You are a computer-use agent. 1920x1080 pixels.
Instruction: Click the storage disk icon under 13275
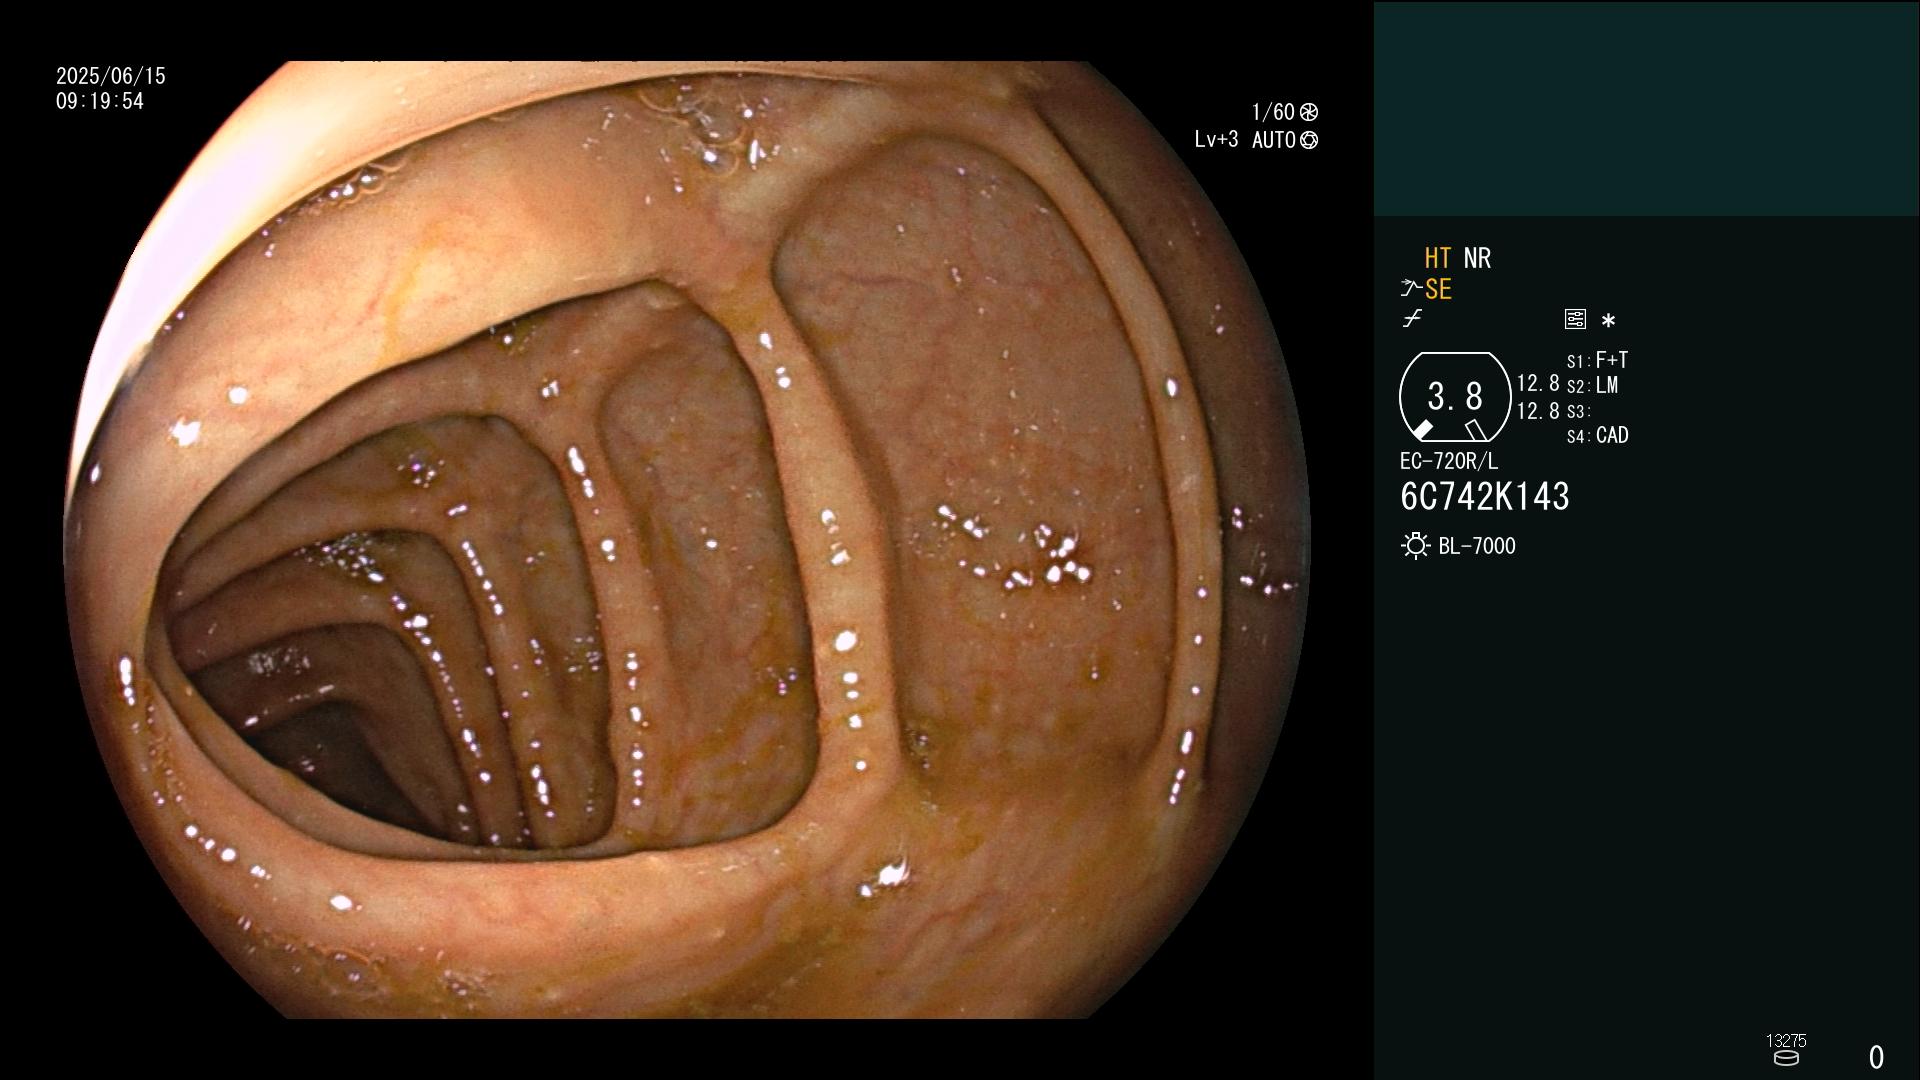coord(1786,1058)
